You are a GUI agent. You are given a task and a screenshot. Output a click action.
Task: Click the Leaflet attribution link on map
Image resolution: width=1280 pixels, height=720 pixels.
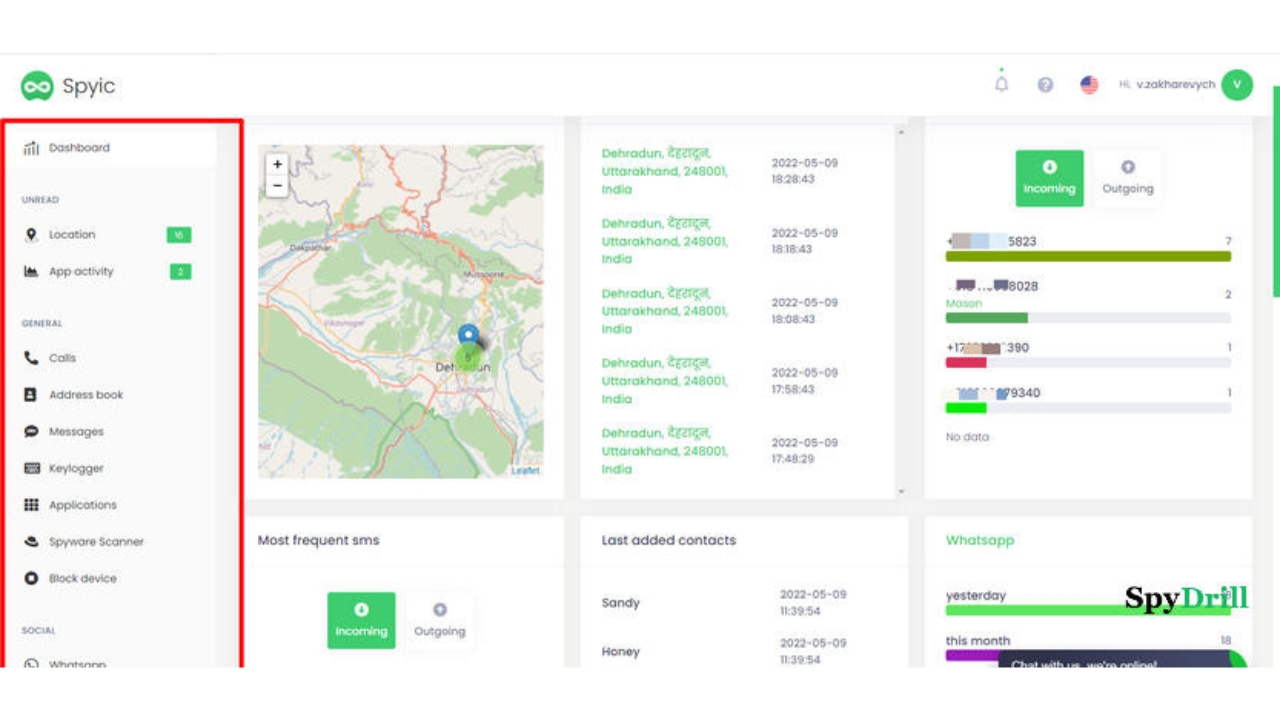526,470
